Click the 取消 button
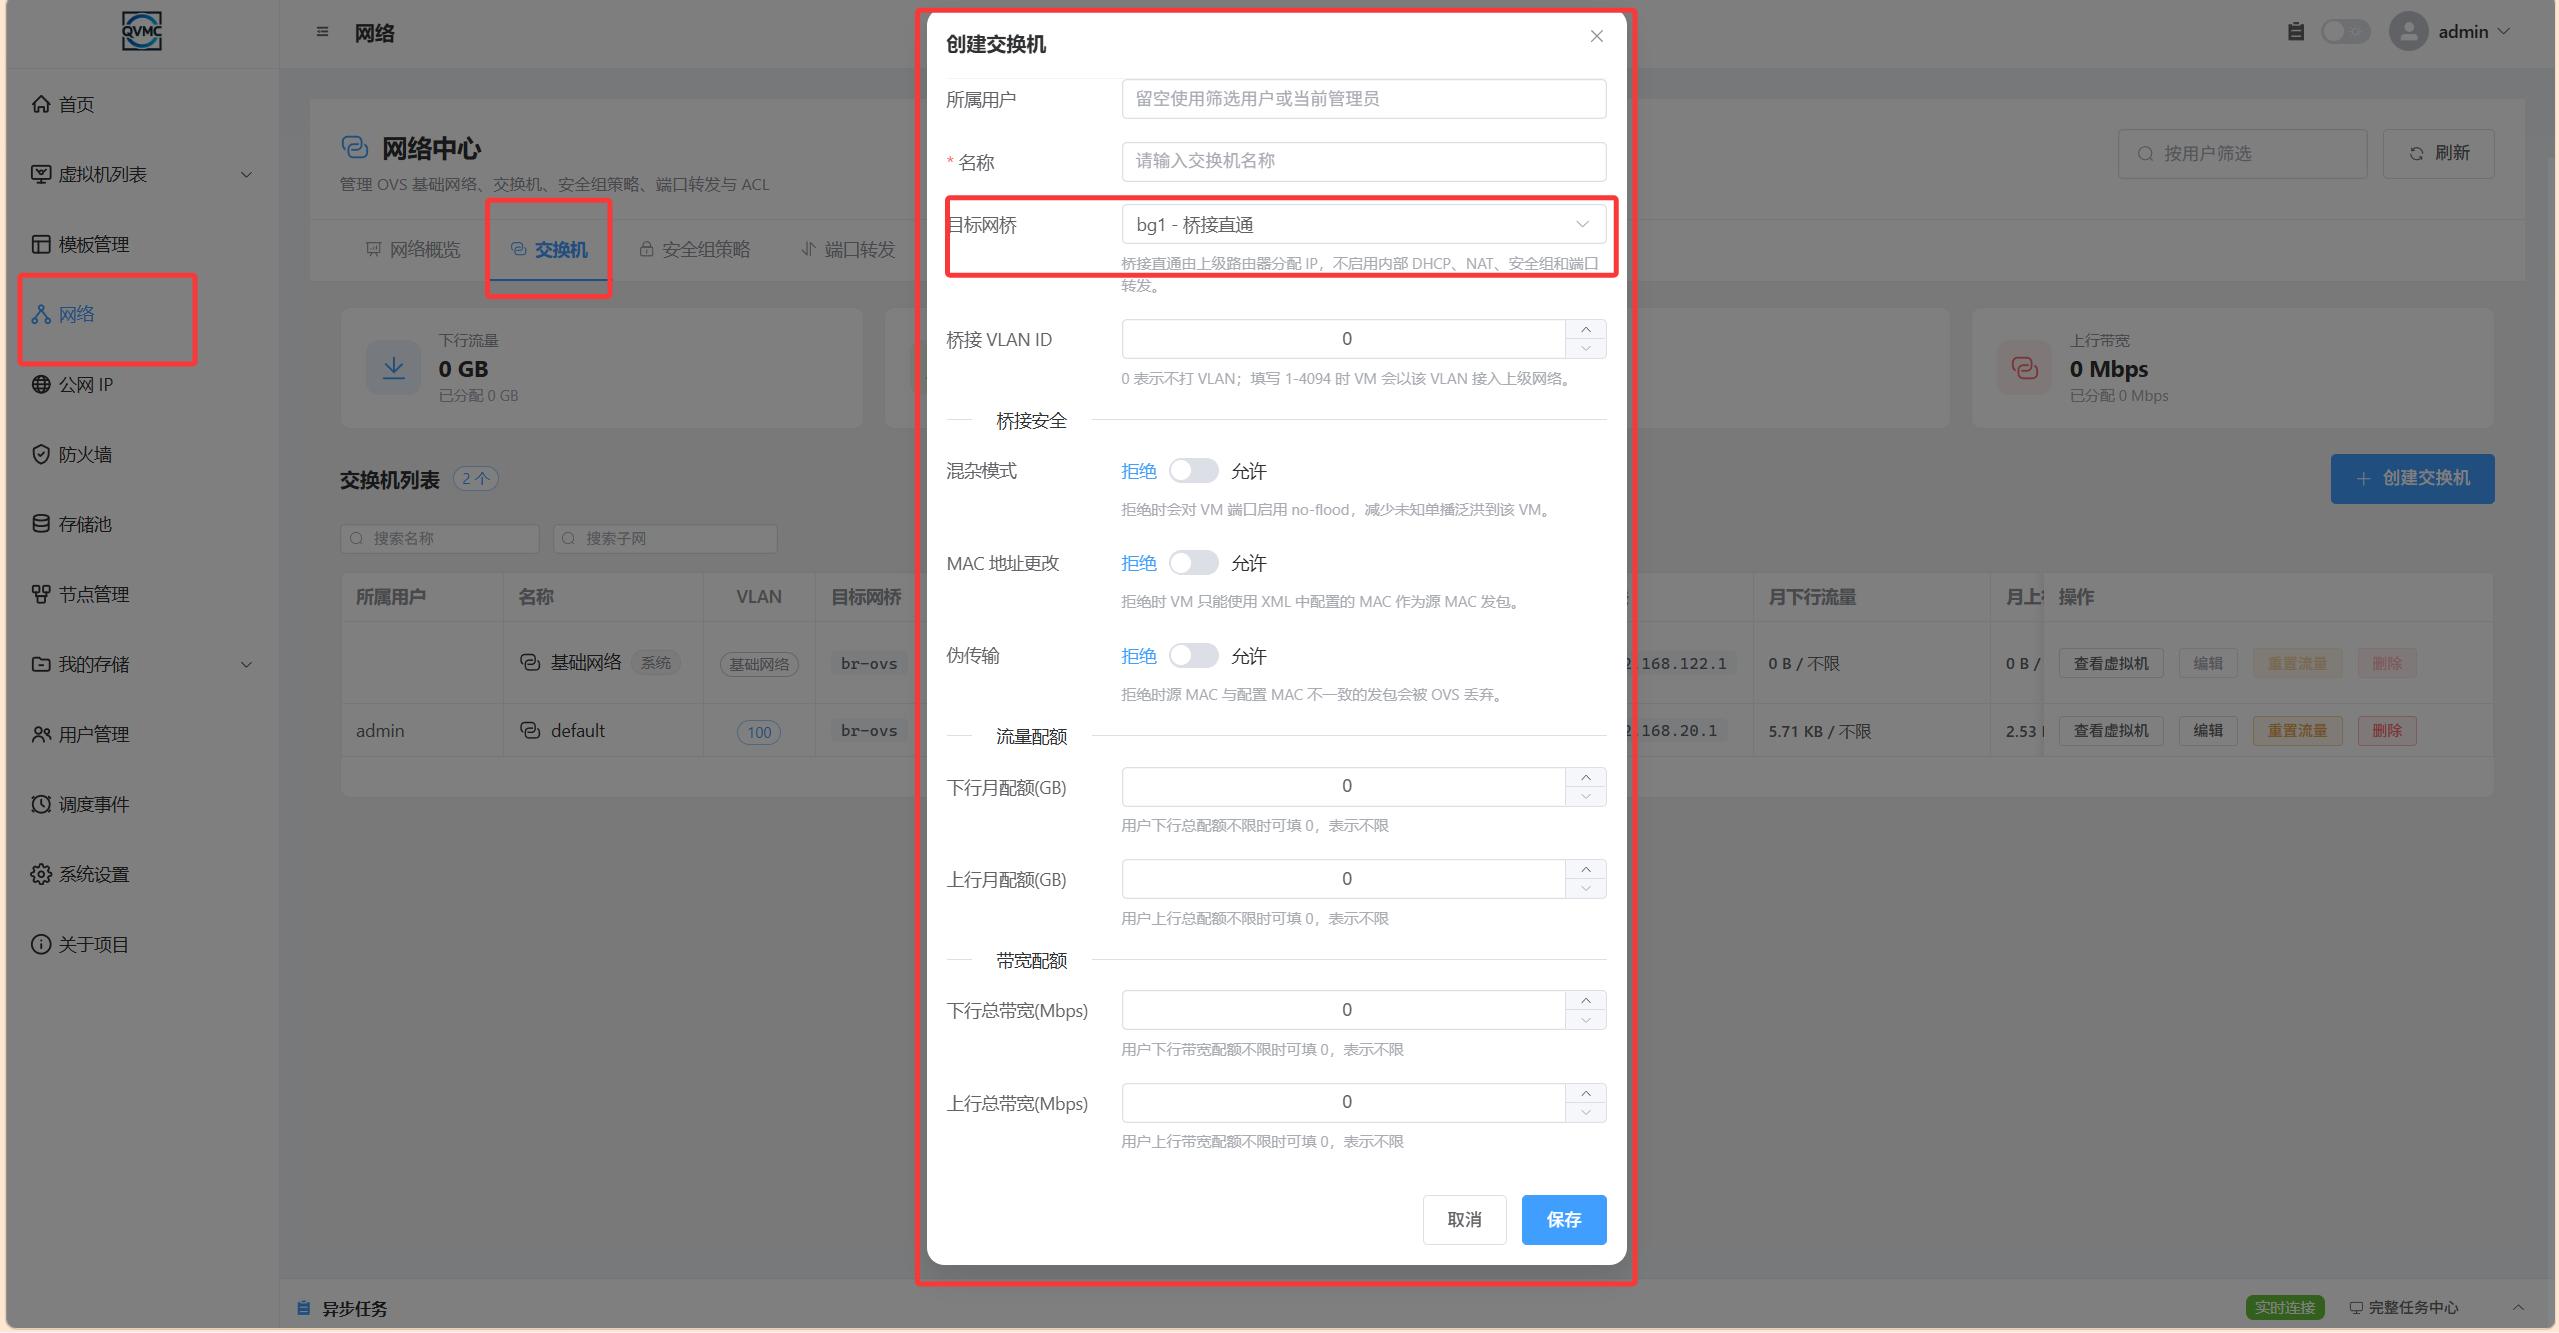The height and width of the screenshot is (1333, 2559). (1464, 1219)
